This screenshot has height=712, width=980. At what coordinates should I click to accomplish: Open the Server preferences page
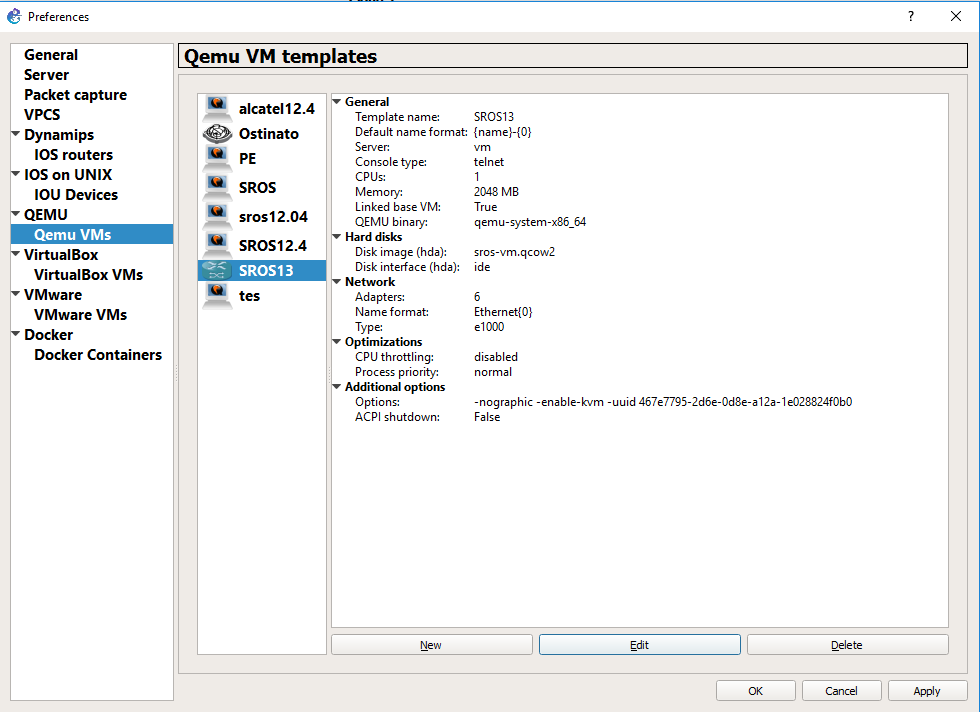coord(46,74)
